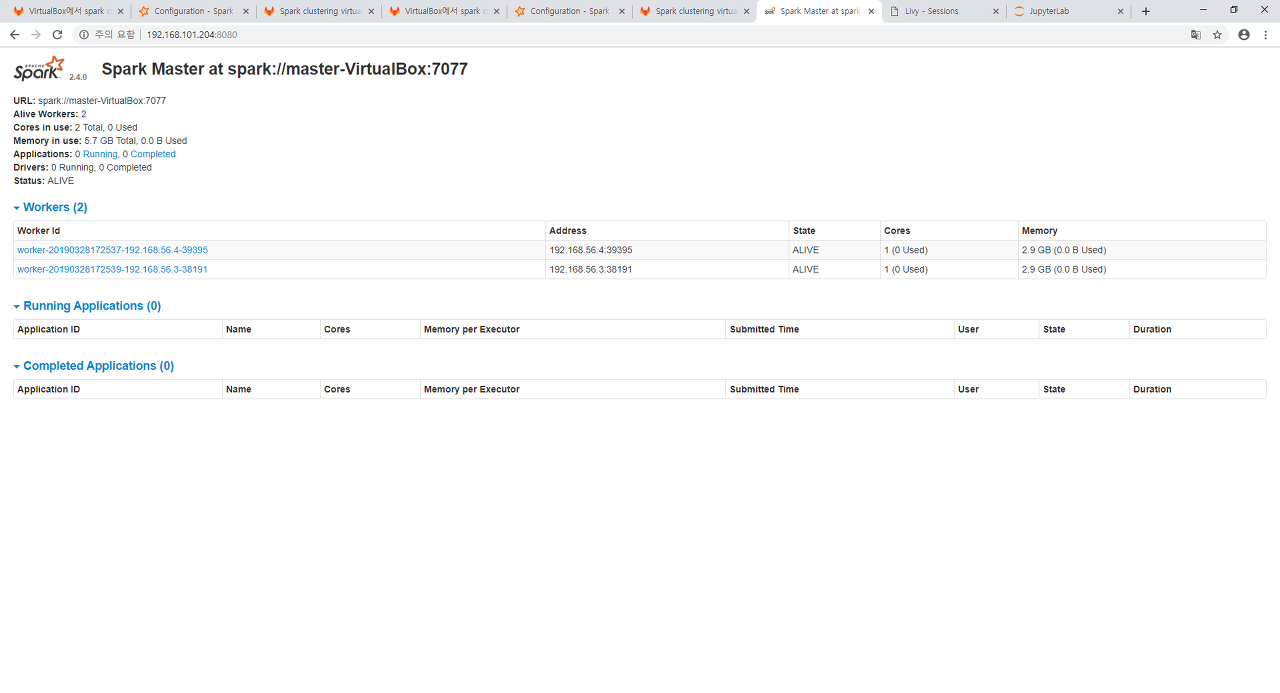
Task: Bookmark this page with the star icon
Action: [x=1217, y=34]
